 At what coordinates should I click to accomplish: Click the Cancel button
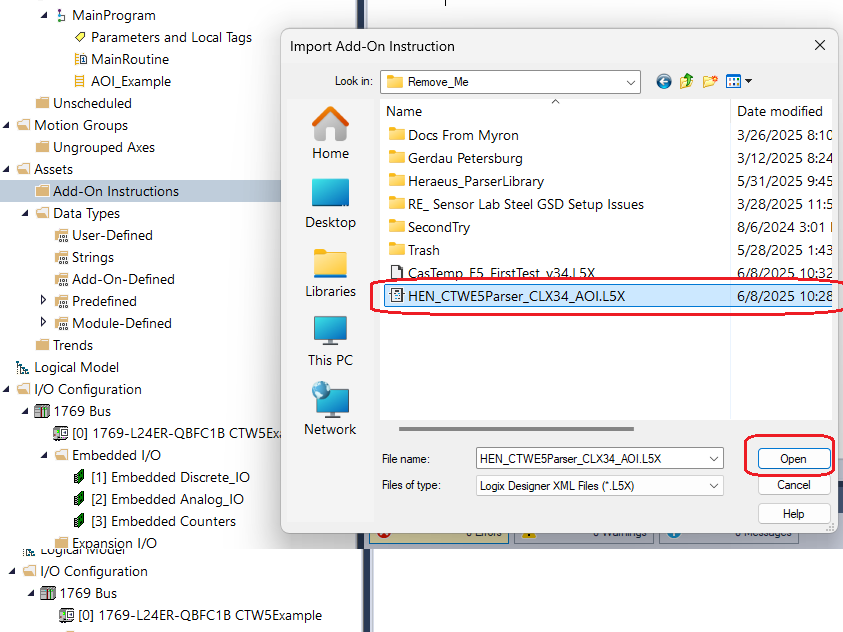click(x=794, y=485)
